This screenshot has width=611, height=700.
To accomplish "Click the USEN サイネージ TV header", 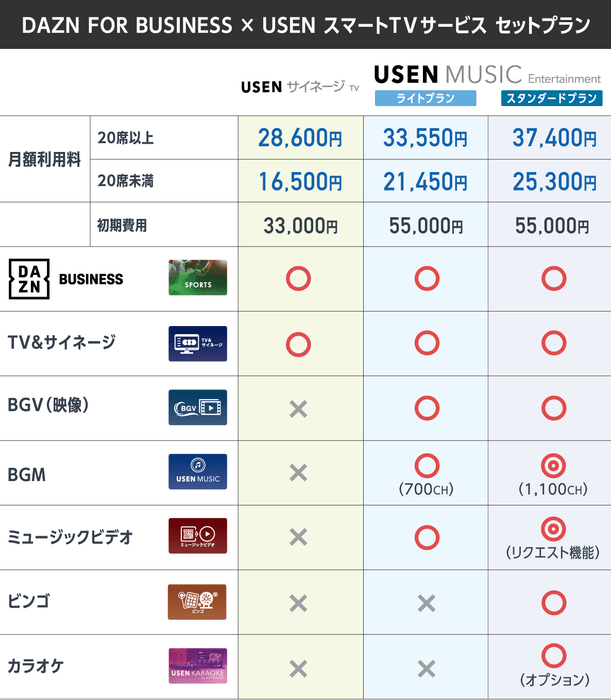I will pos(299,87).
